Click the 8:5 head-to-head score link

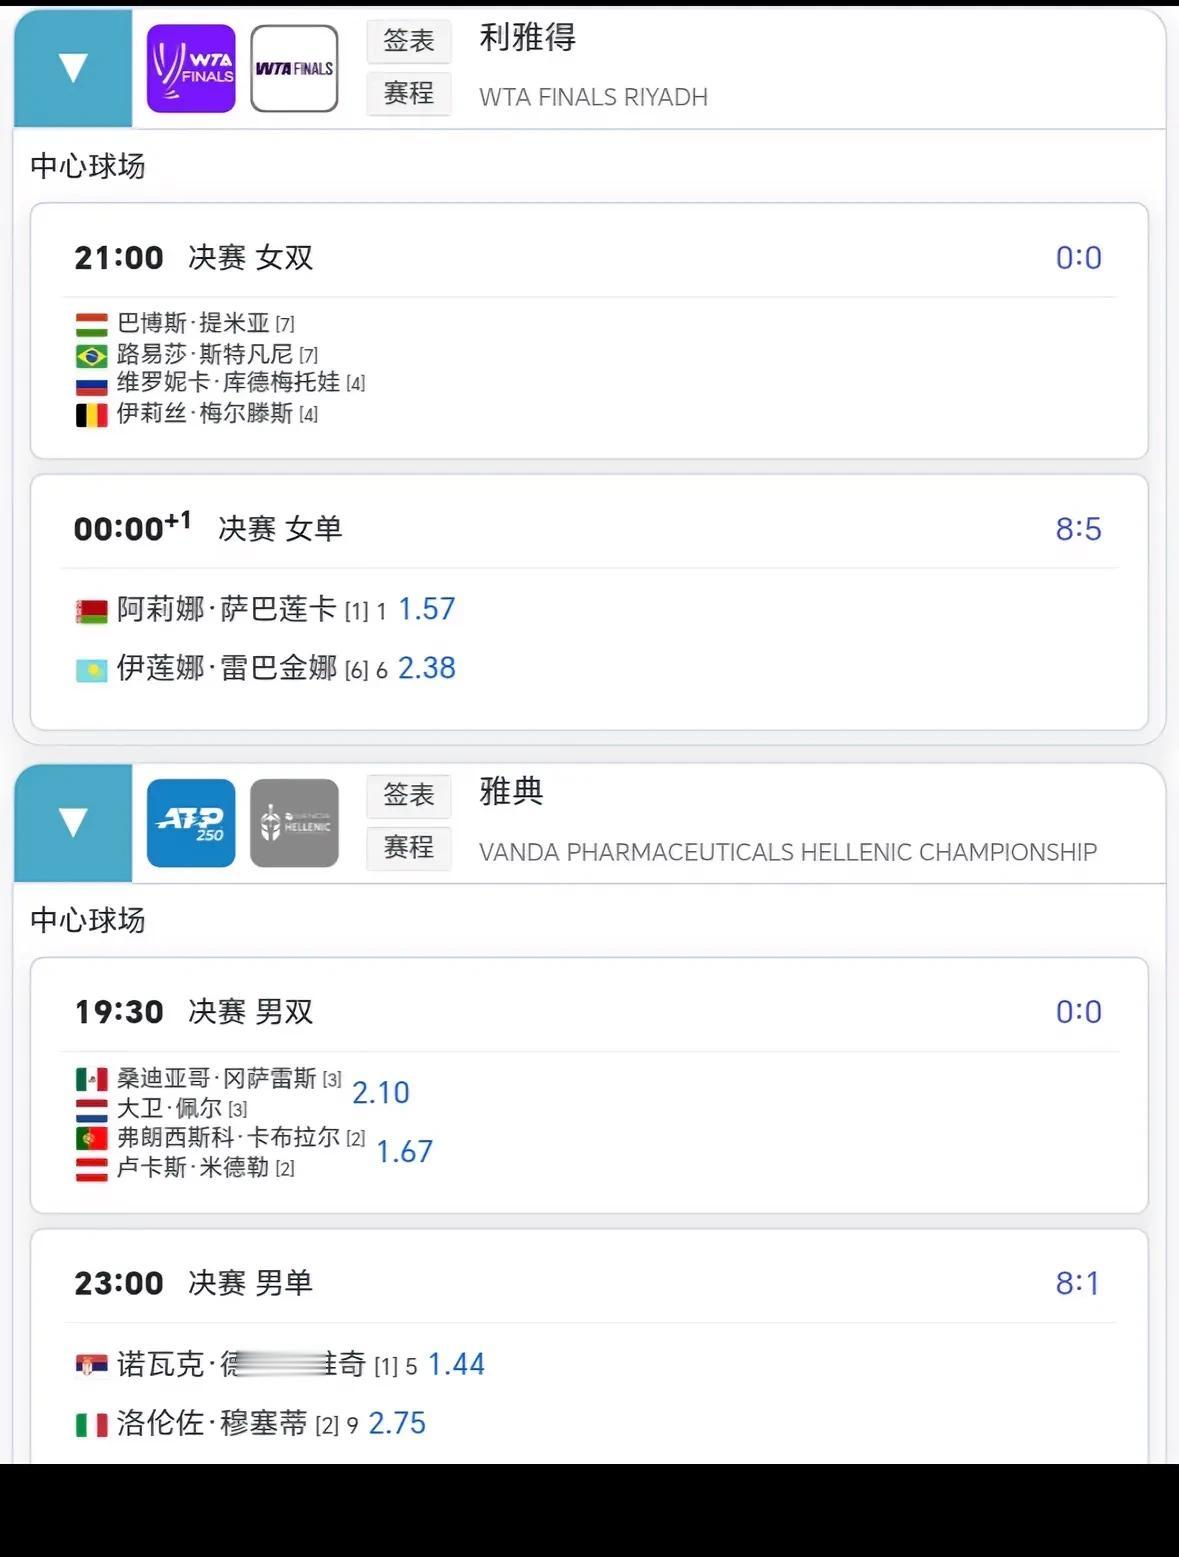(x=1078, y=529)
